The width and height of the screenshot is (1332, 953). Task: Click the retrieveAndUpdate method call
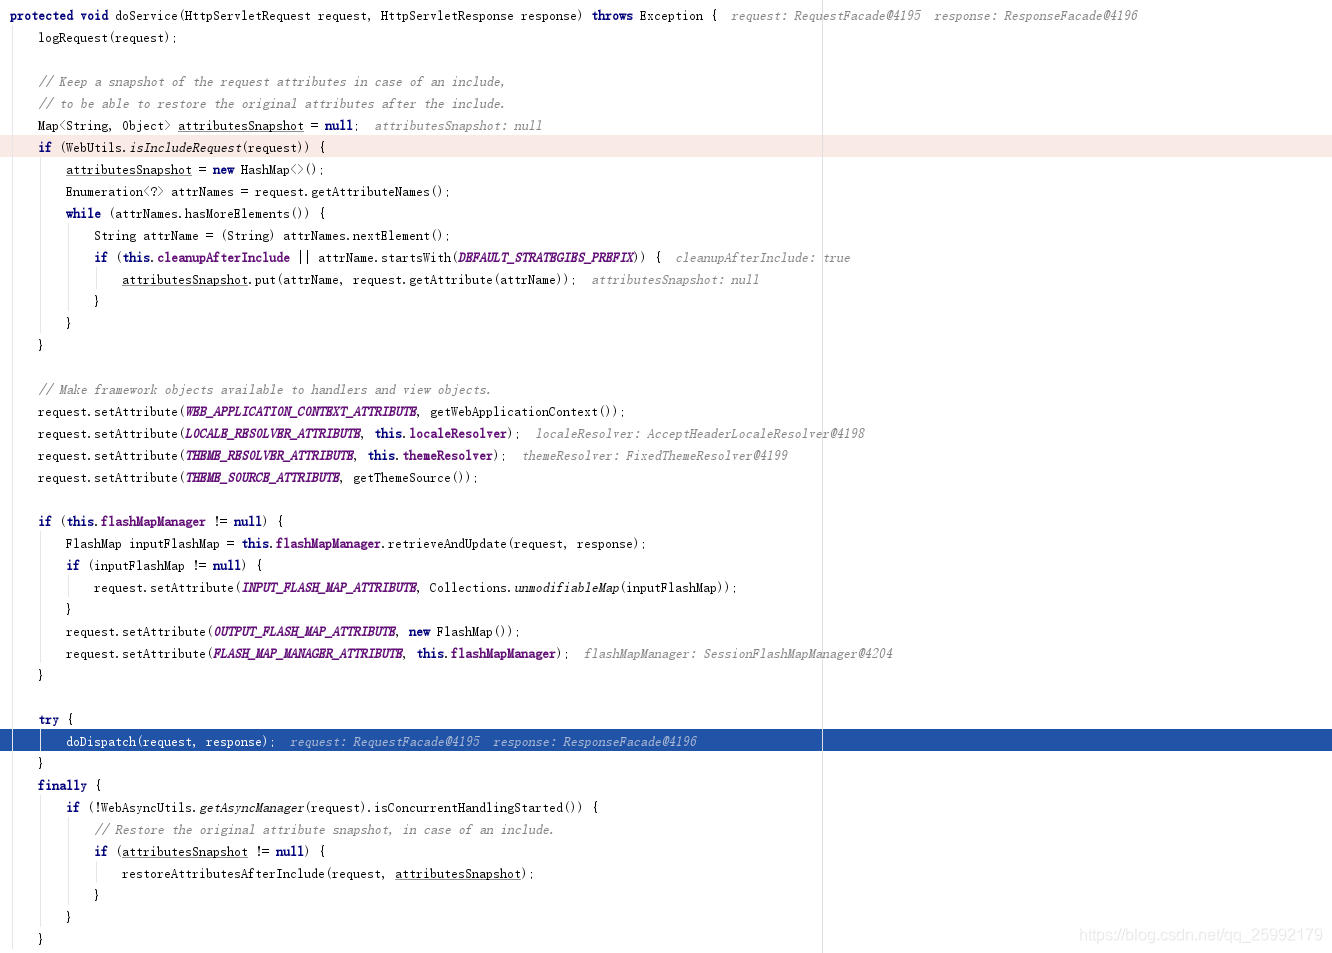click(x=447, y=544)
